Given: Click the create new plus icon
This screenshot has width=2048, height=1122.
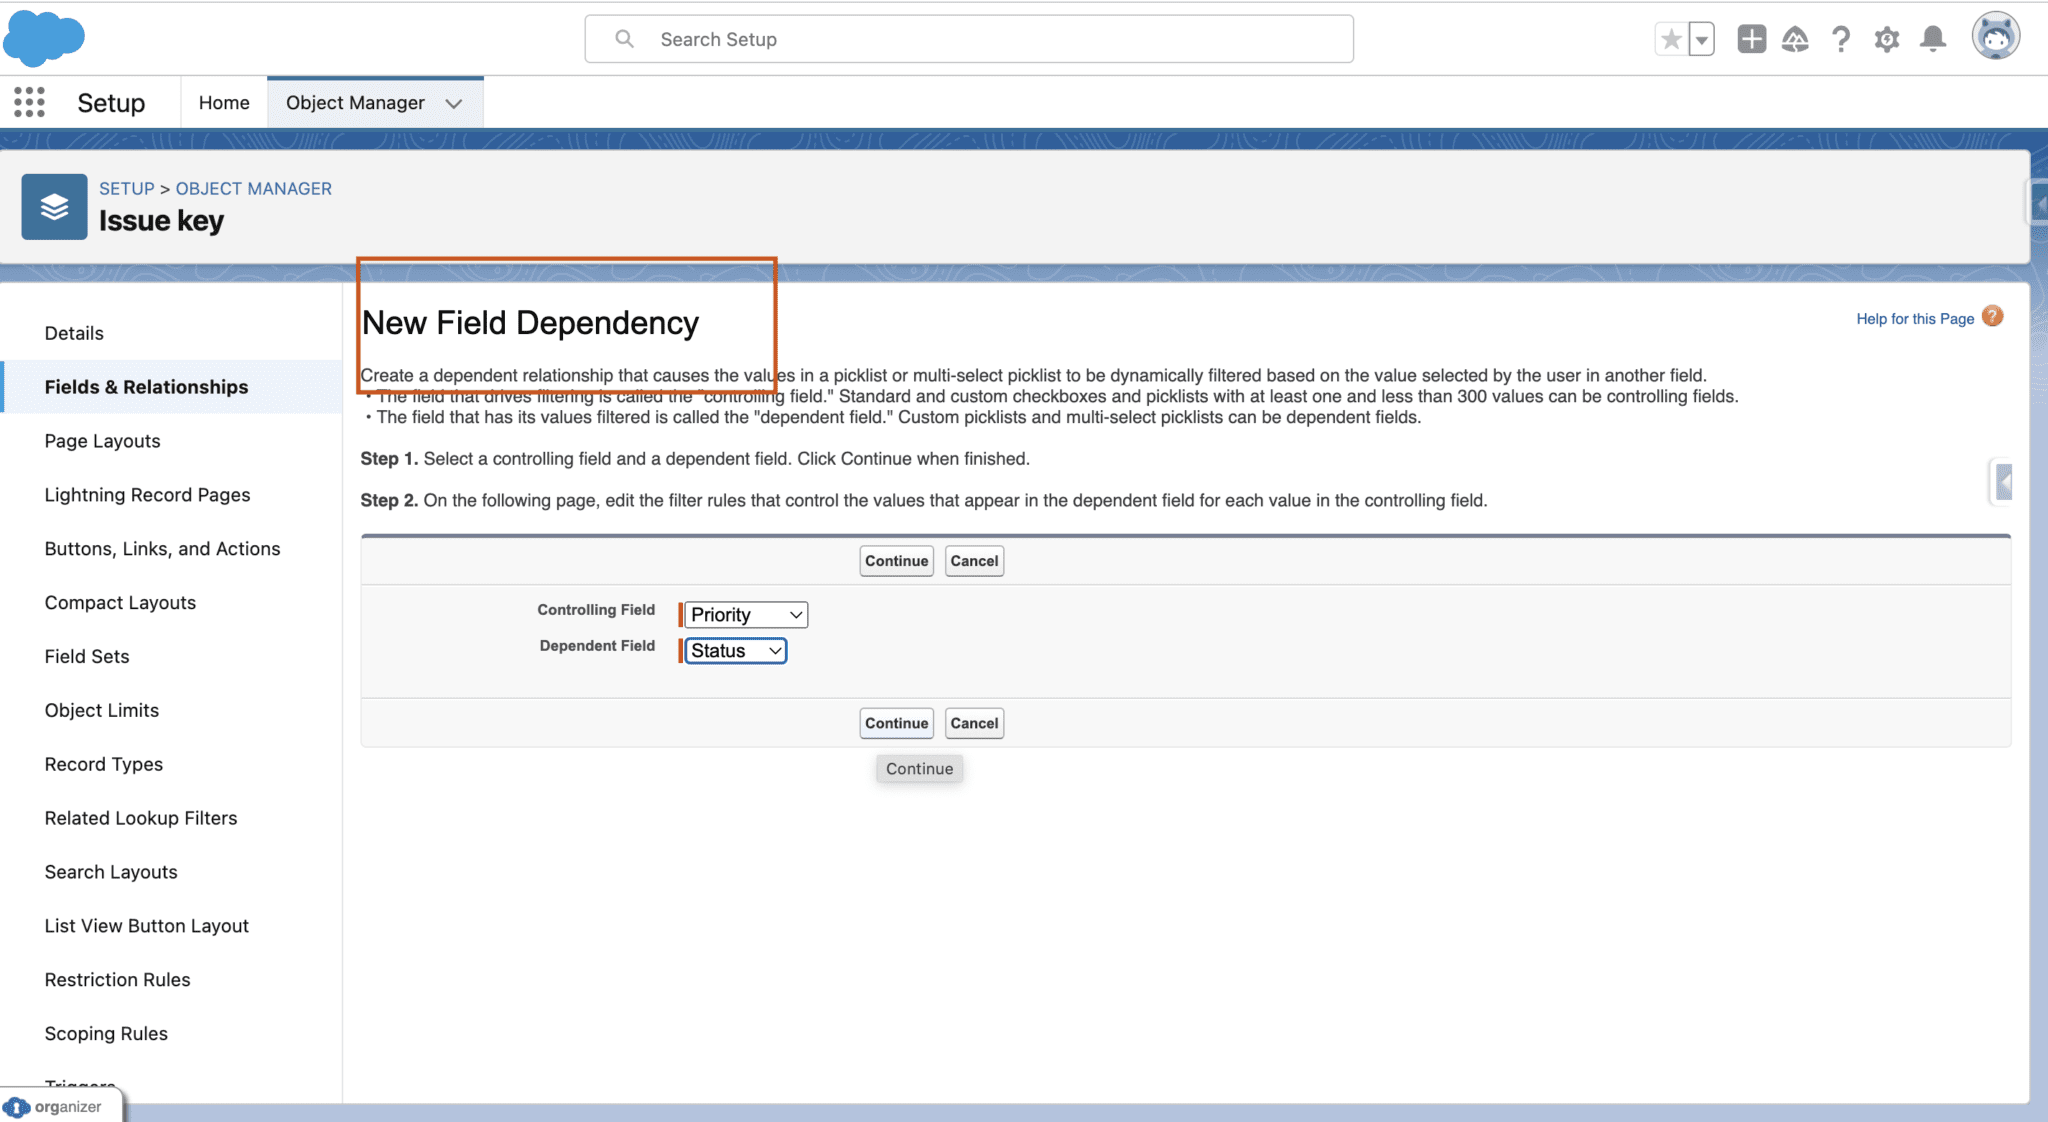Looking at the screenshot, I should point(1751,39).
